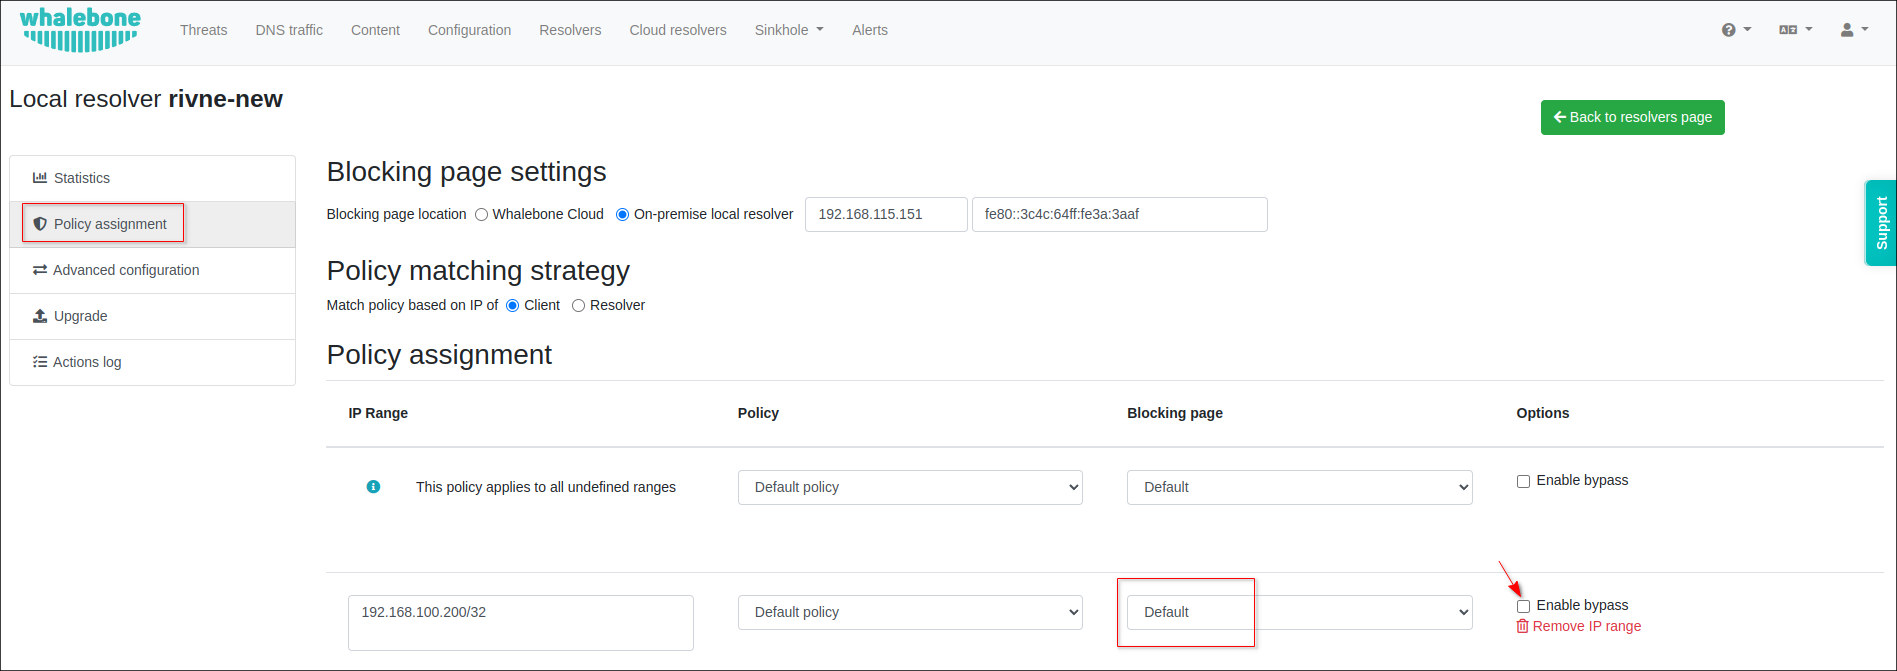The height and width of the screenshot is (671, 1897).
Task: Expand the Sinkhole menu
Action: pyautogui.click(x=789, y=30)
